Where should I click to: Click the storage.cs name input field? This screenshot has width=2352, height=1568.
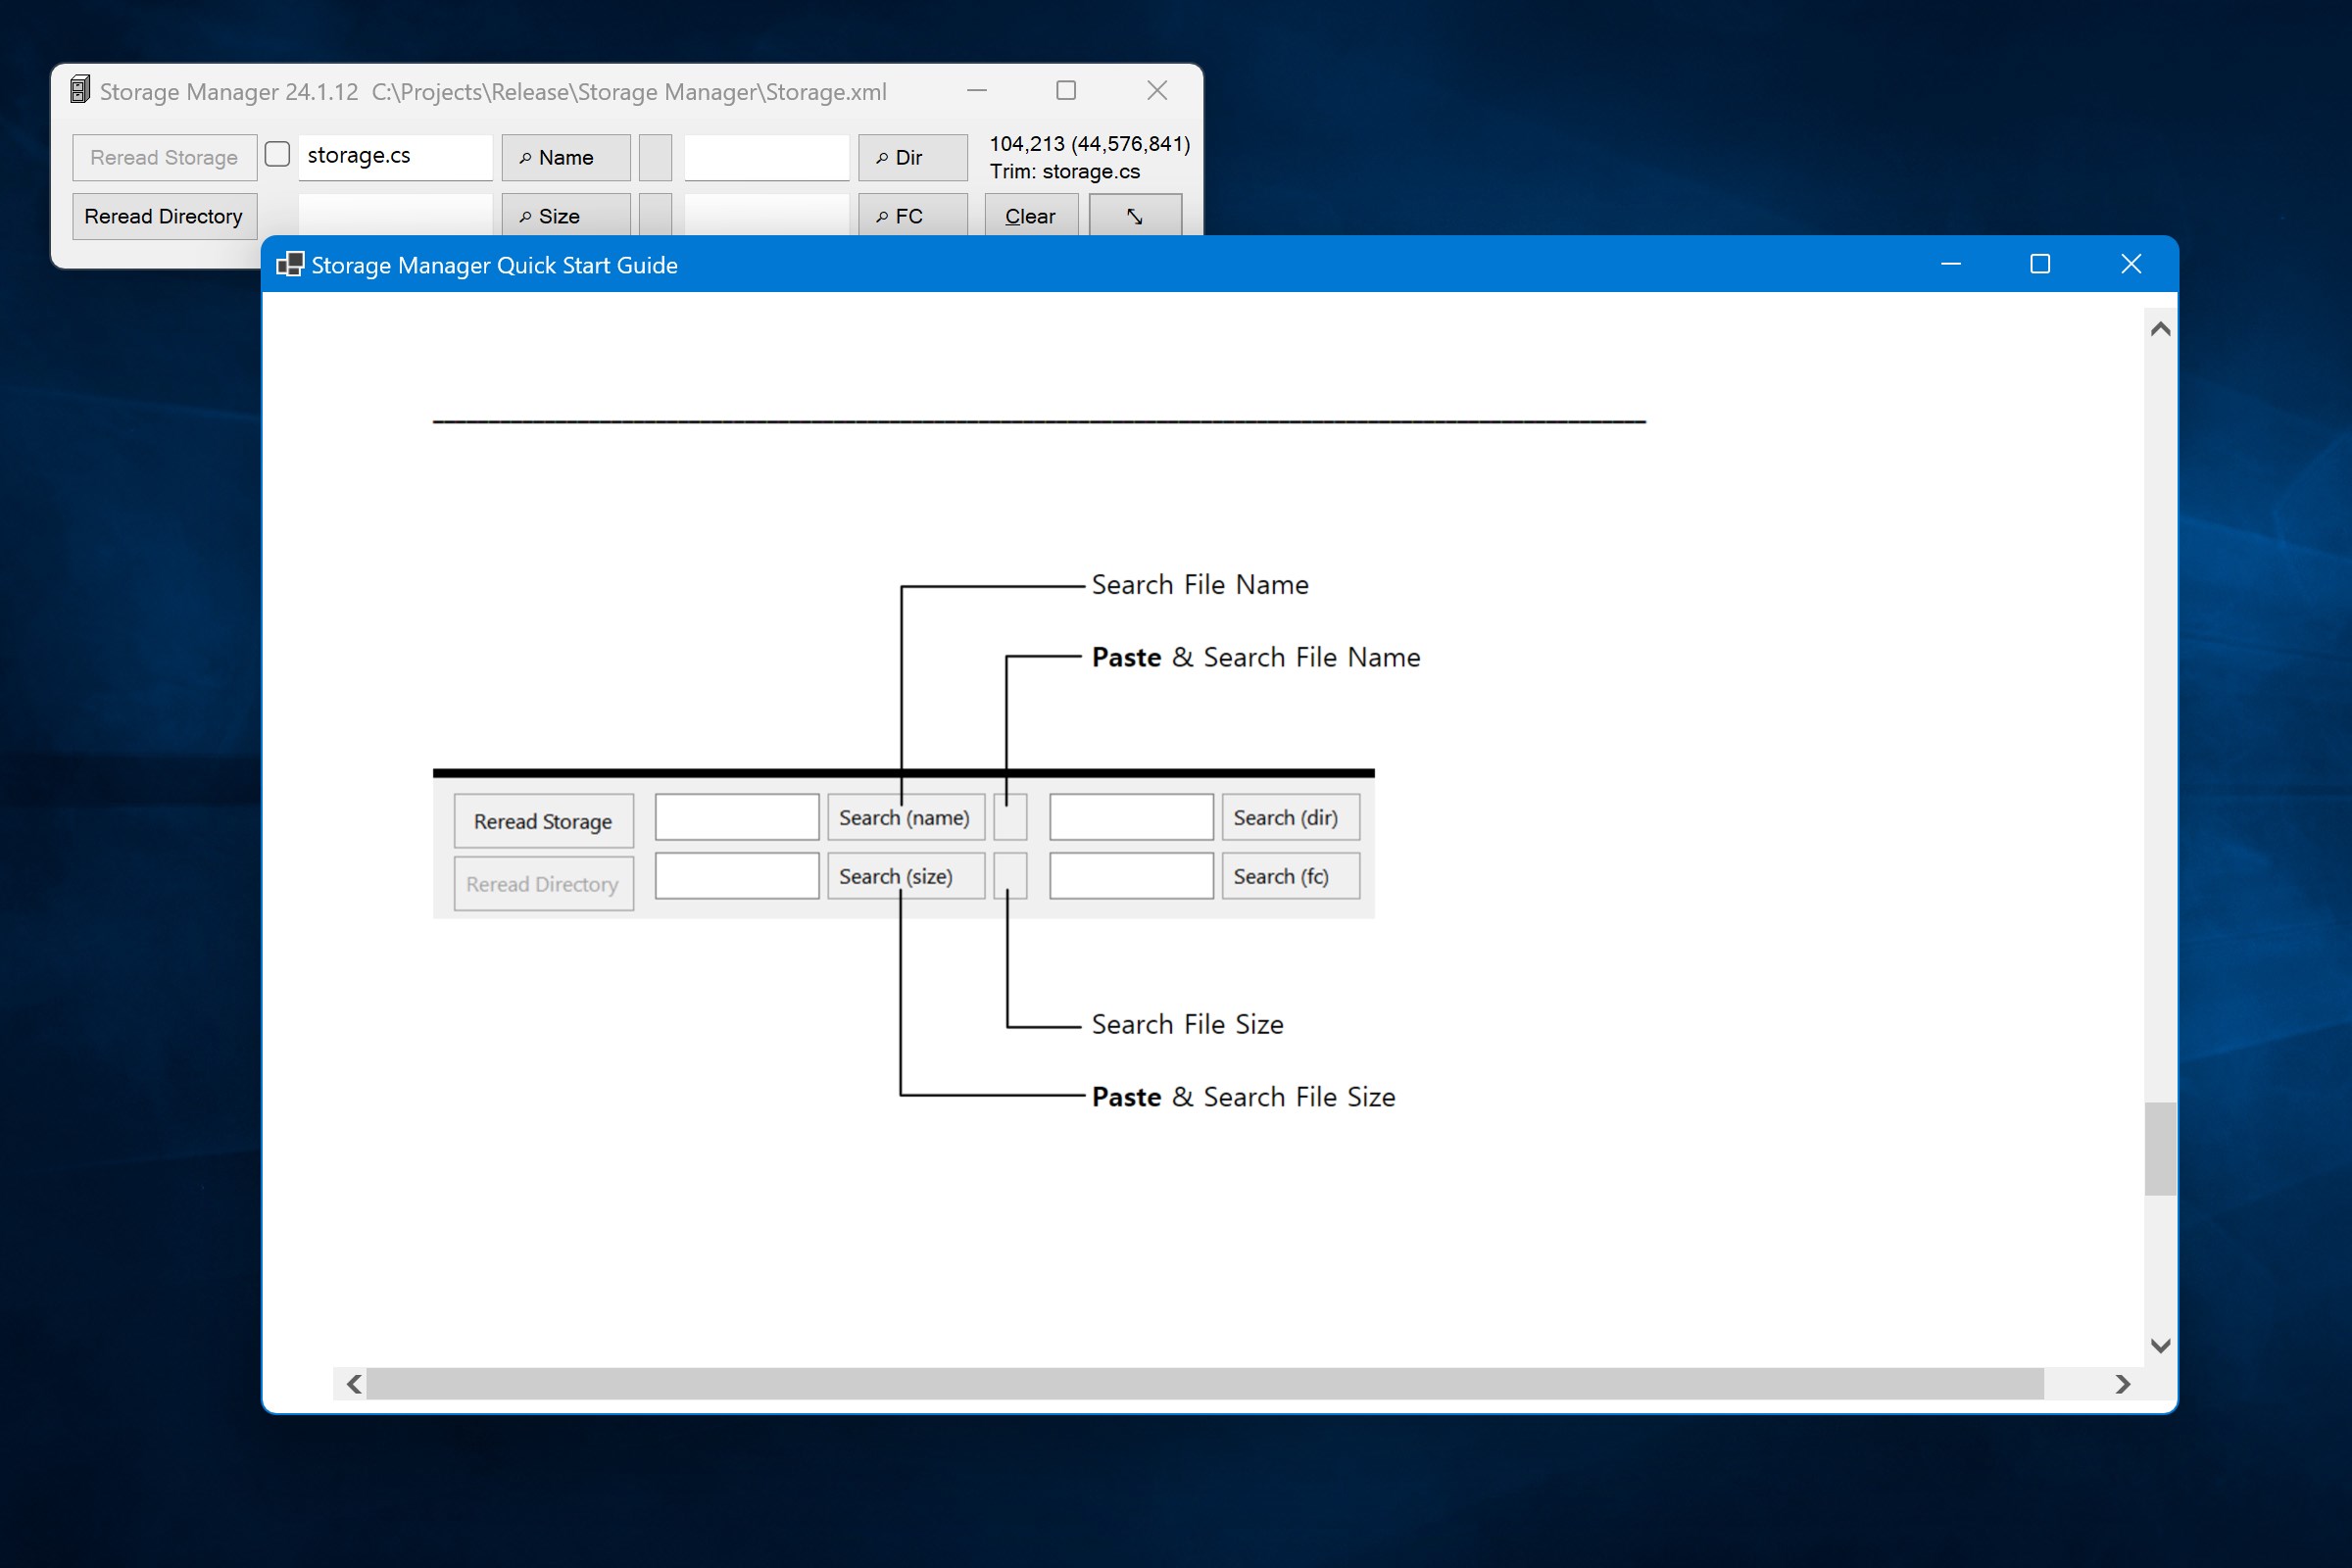[x=395, y=156]
